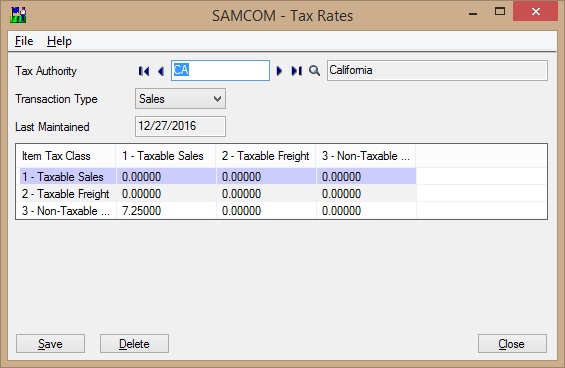Click the Last Maintained date field

coord(180,127)
